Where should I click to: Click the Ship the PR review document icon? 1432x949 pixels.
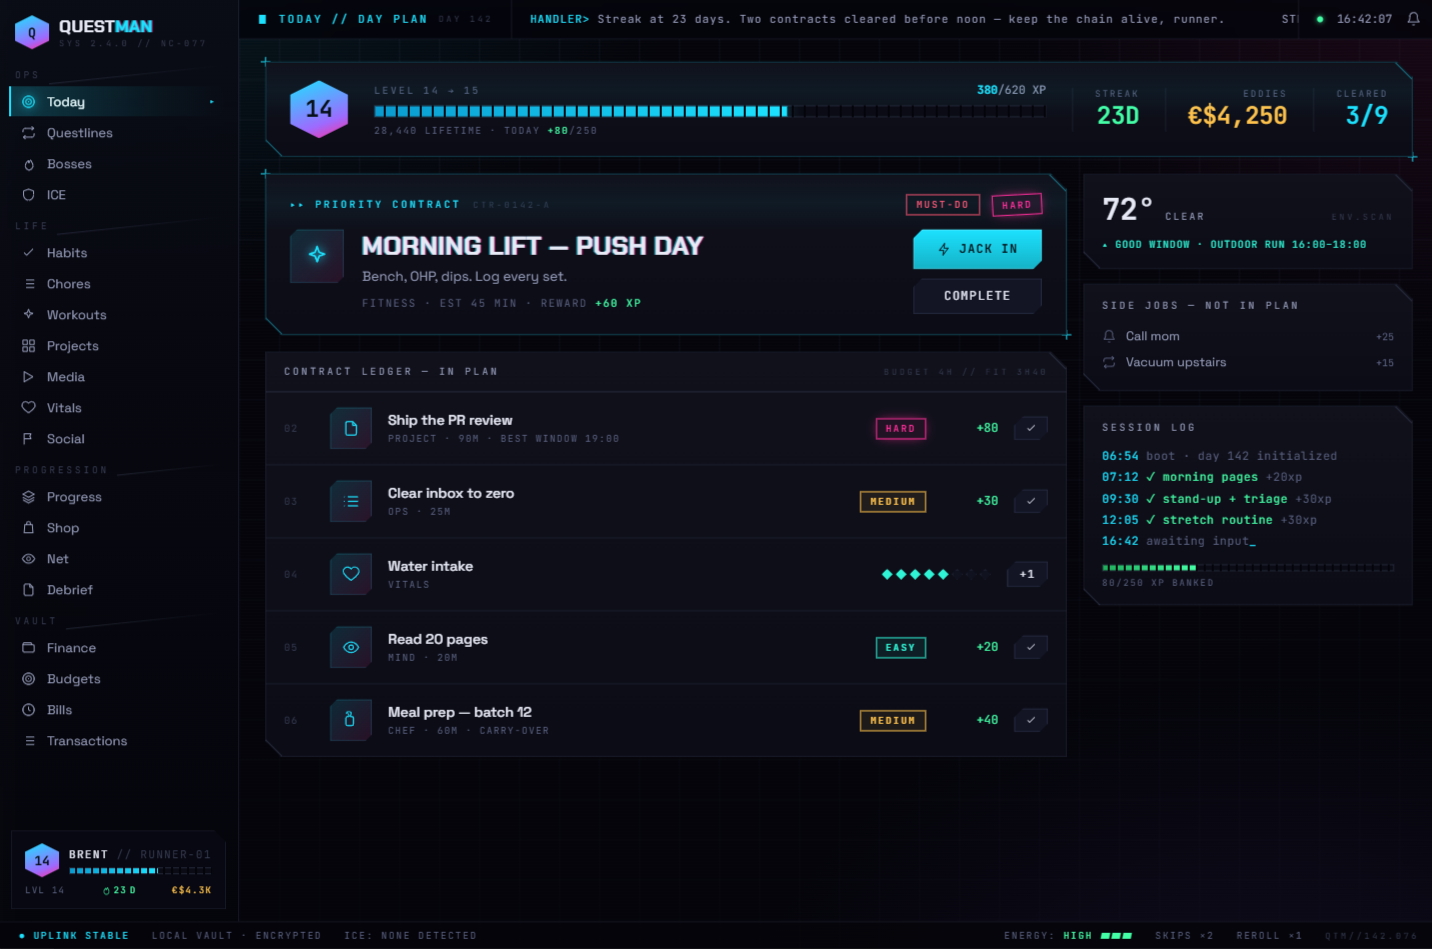pos(351,428)
